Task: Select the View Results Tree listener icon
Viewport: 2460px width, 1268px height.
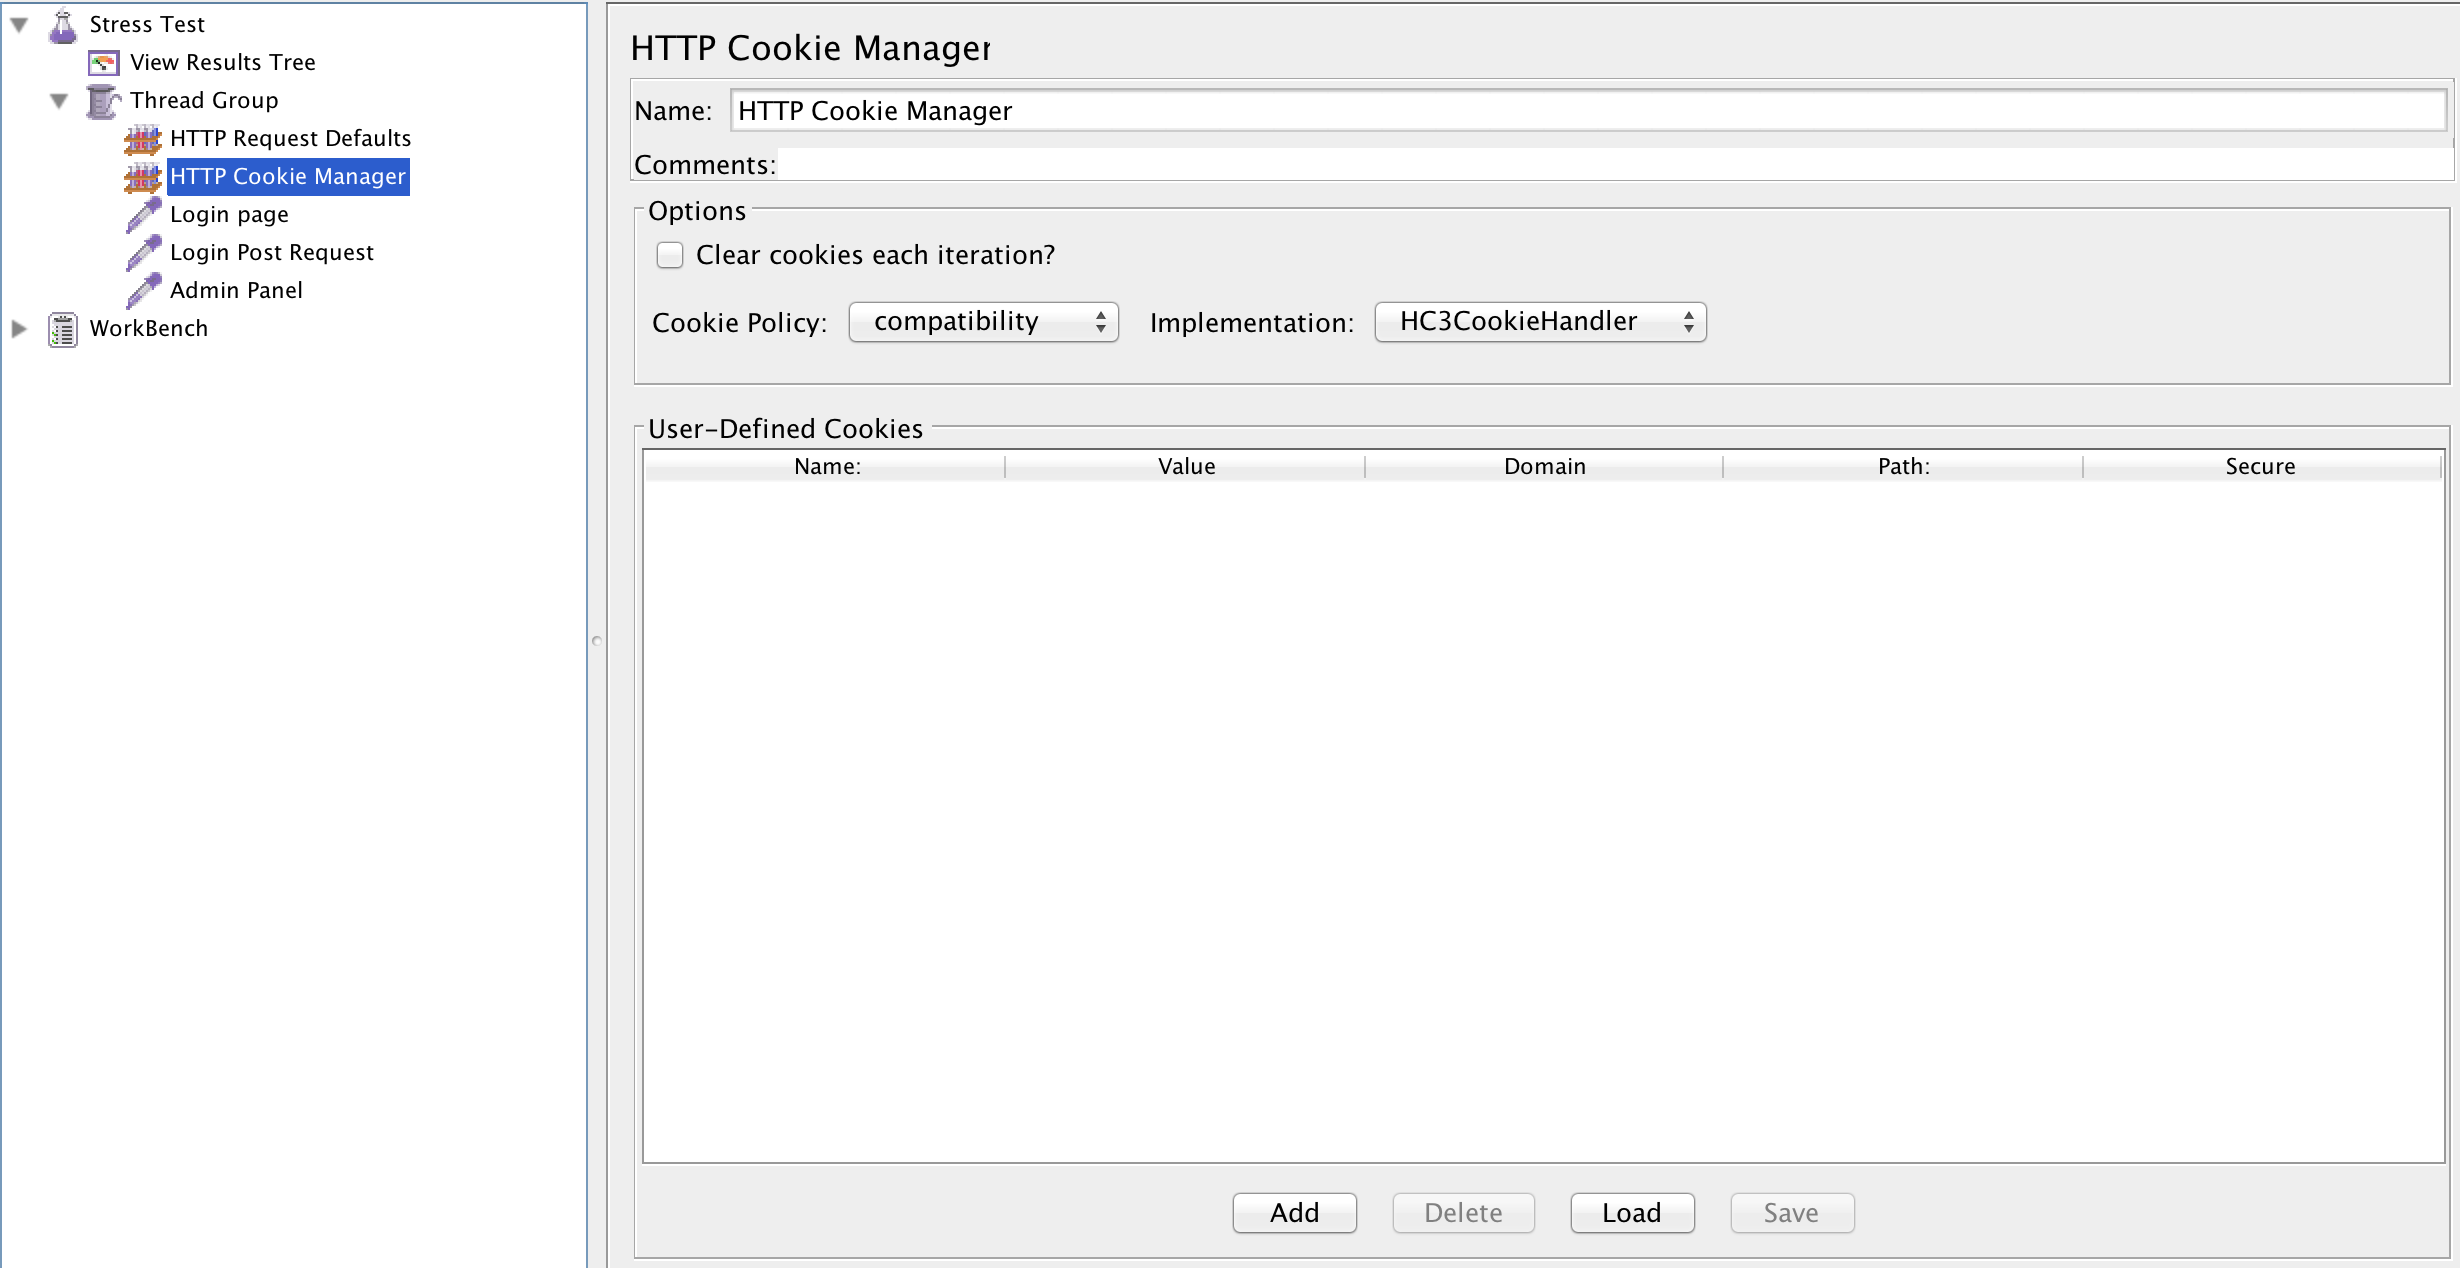Action: (103, 63)
